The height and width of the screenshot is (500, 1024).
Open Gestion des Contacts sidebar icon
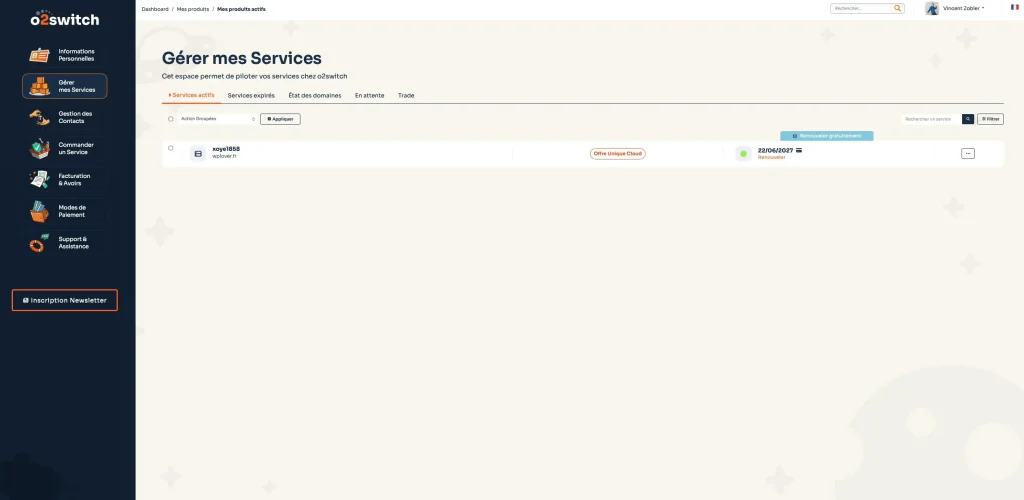point(39,117)
